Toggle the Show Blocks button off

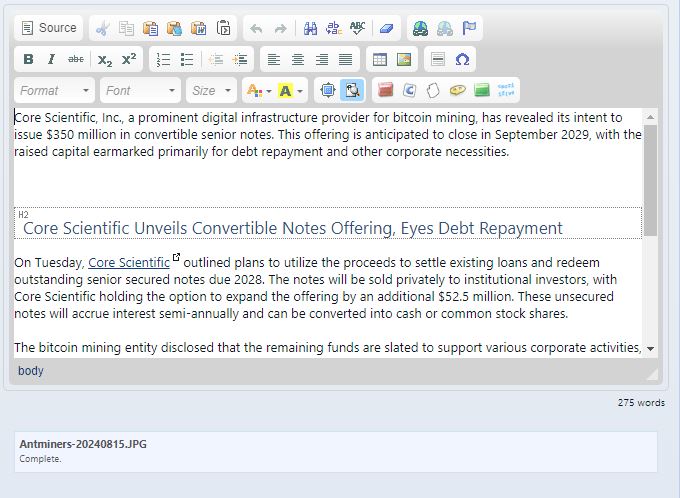tap(352, 90)
